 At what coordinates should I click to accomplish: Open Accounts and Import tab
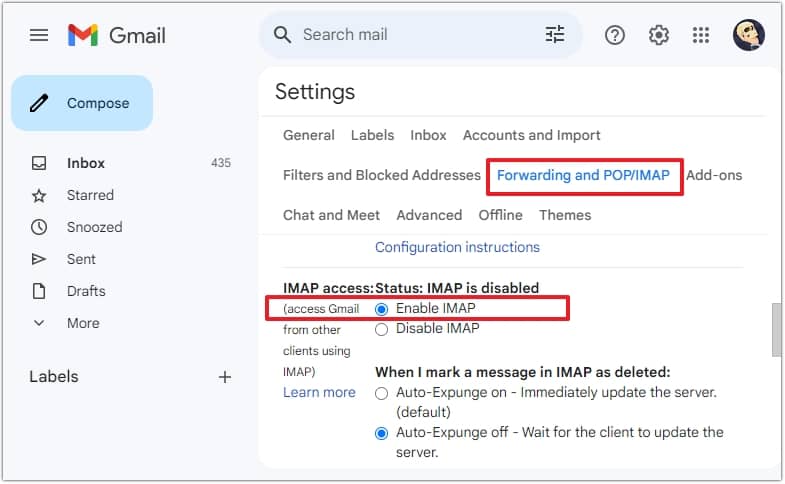point(531,135)
